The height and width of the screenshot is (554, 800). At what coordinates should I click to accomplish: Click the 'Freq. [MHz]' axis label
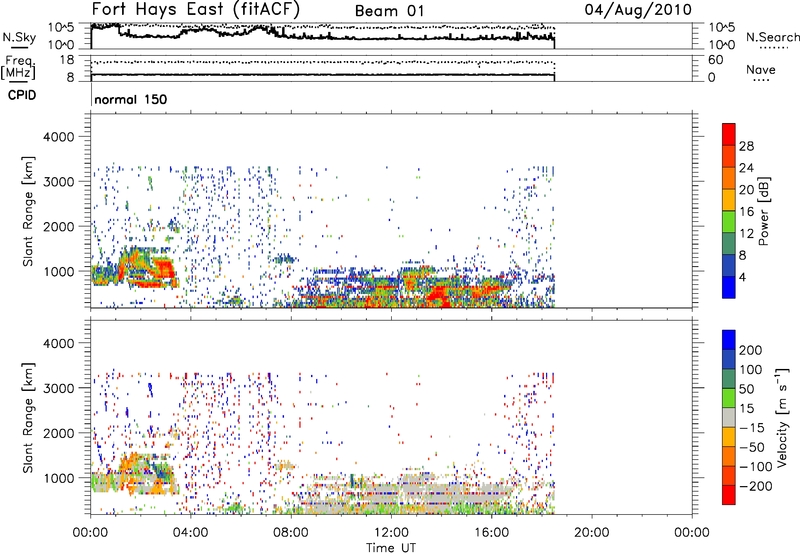(x=18, y=68)
